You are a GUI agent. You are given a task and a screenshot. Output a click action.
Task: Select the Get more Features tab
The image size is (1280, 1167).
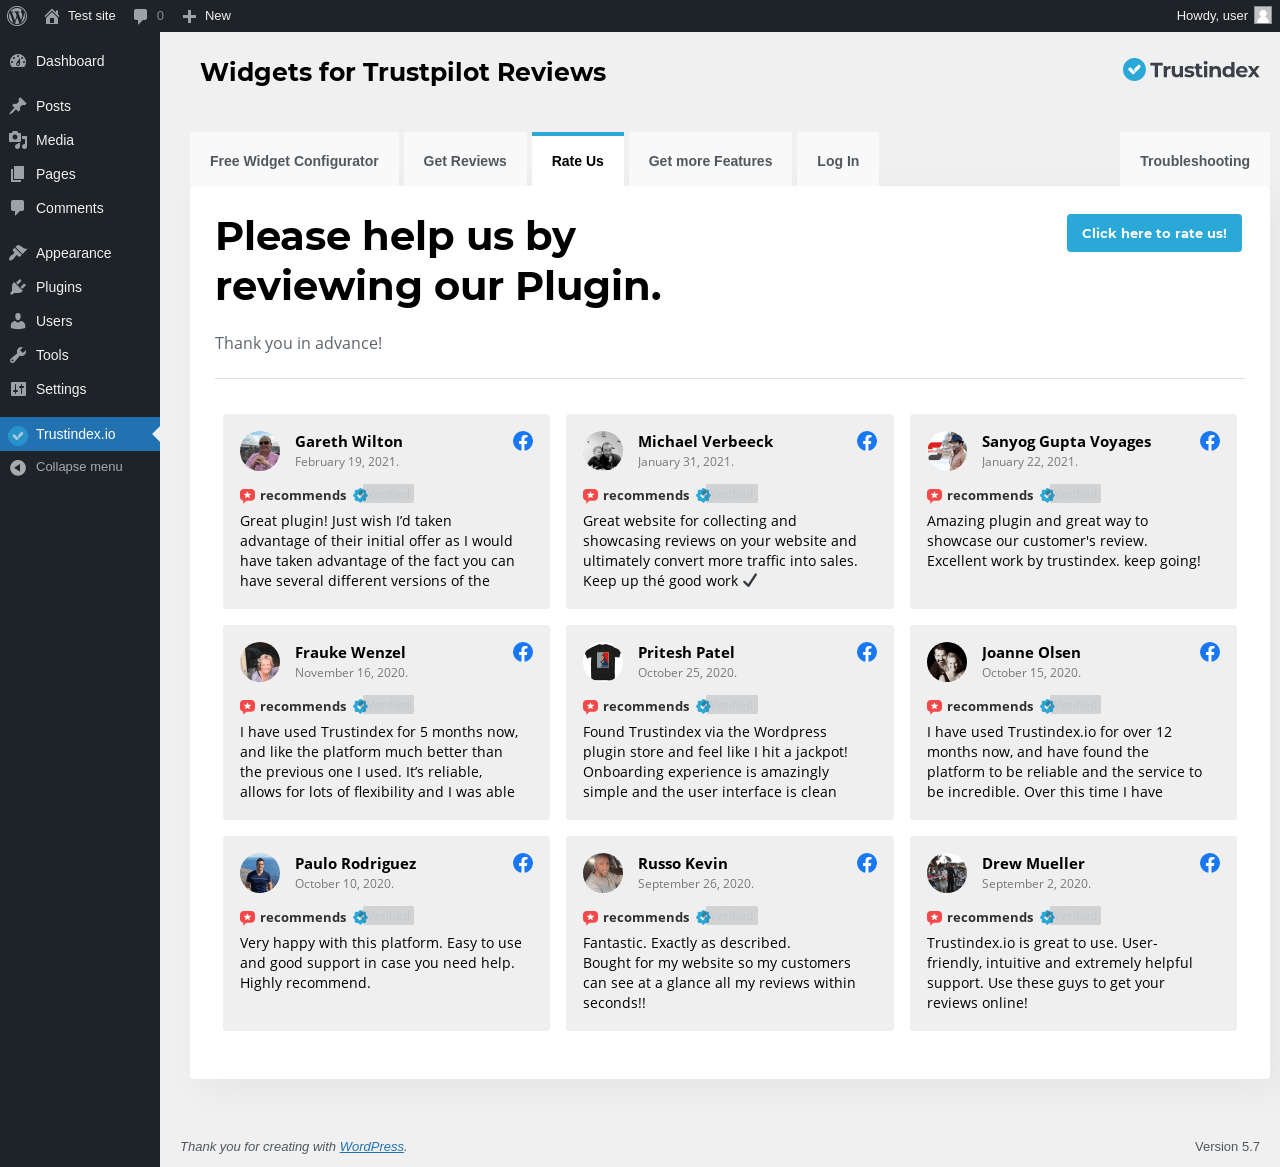click(x=710, y=161)
